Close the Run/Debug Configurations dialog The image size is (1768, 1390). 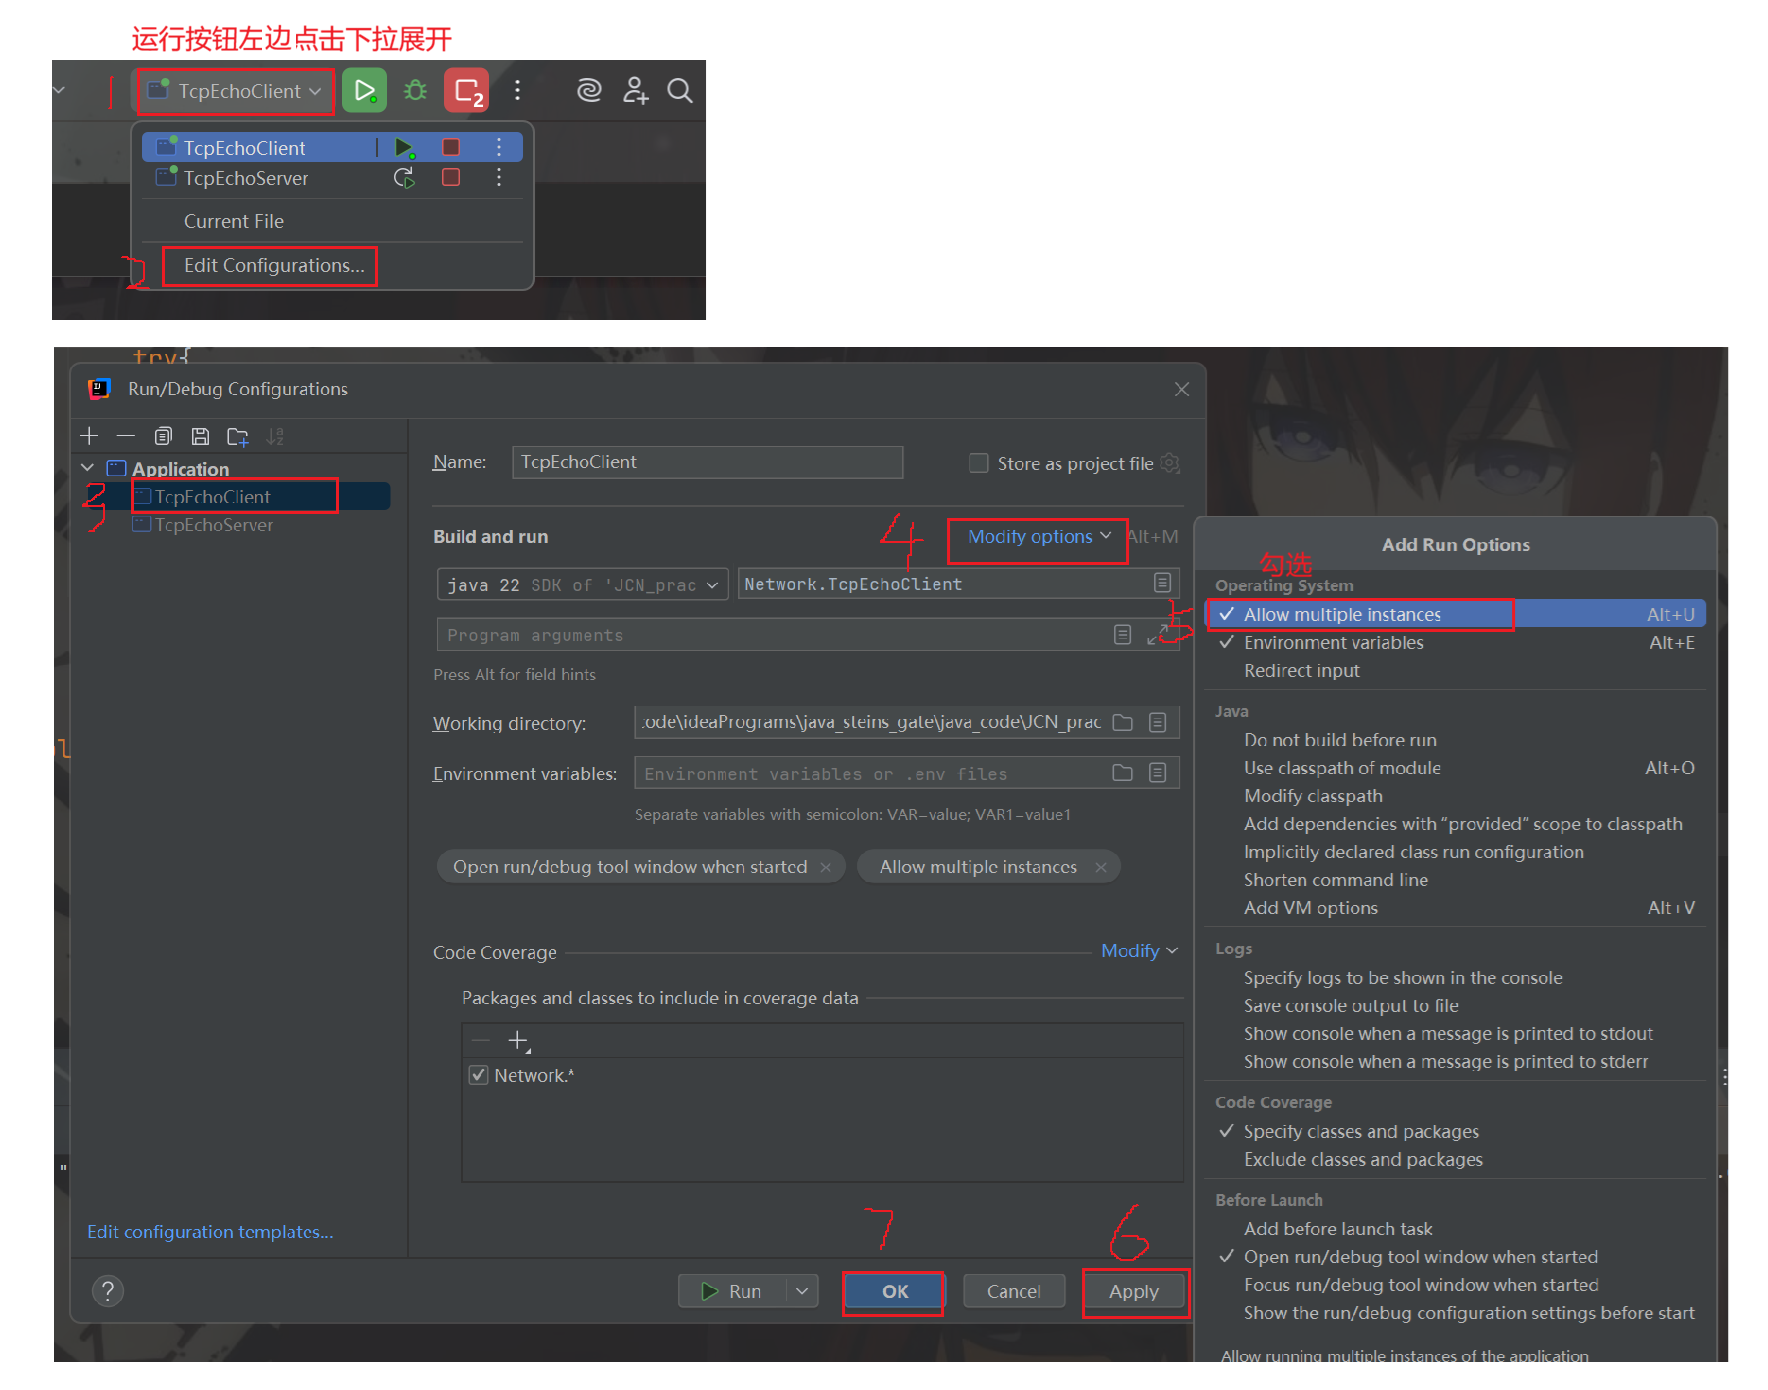coord(1182,389)
